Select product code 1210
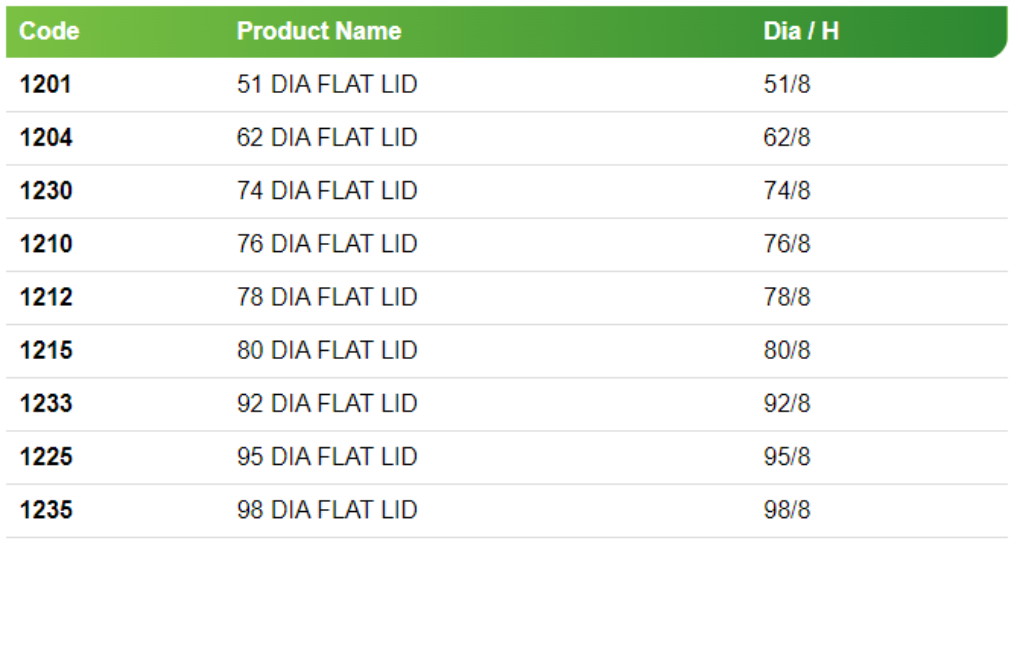1024x650 pixels. [46, 244]
